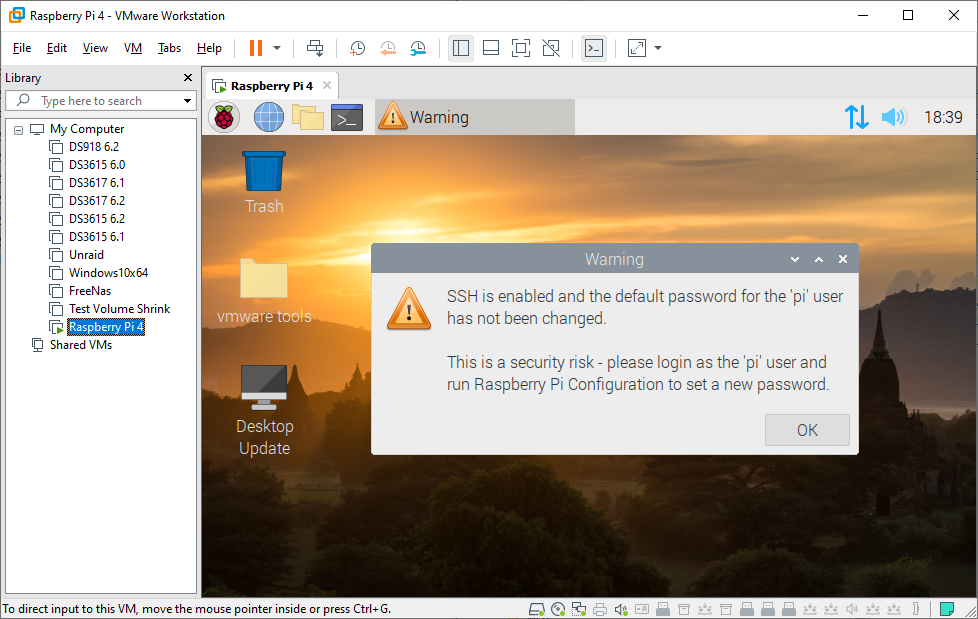978x619 pixels.
Task: Send Ctrl+Alt+Del using the toolbar icon
Action: 315,48
